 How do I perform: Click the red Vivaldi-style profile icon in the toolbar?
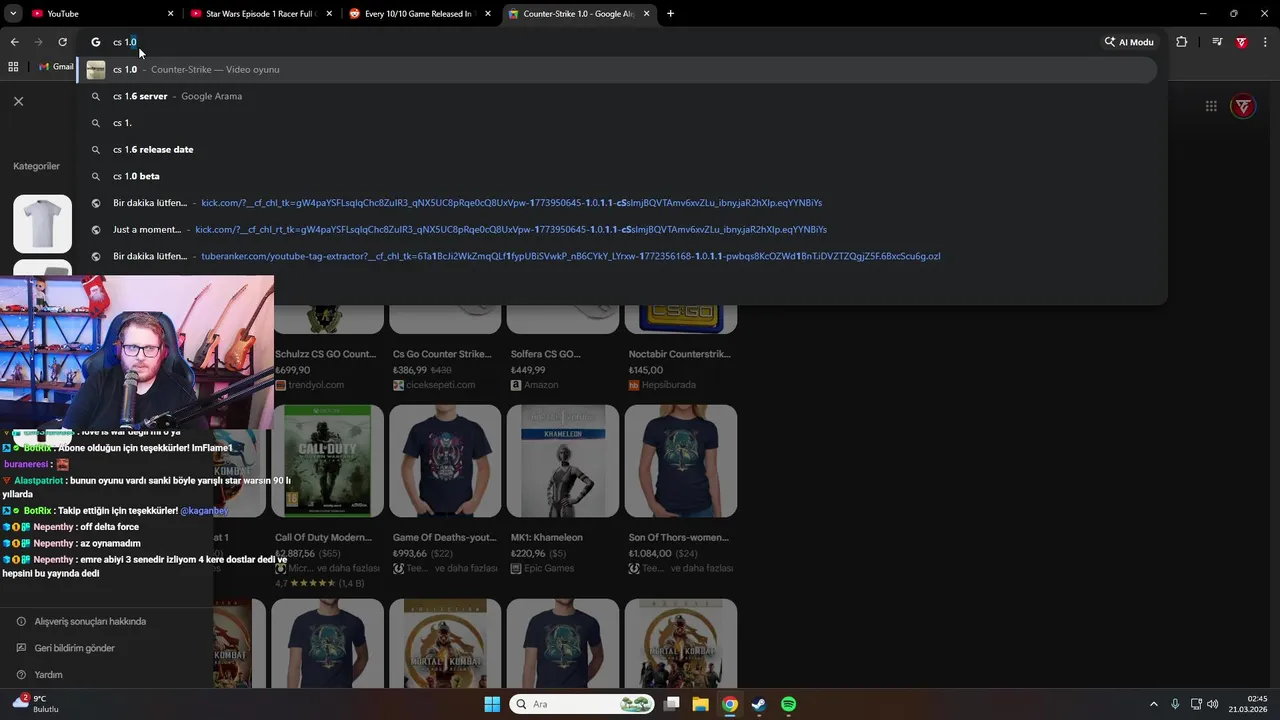click(1241, 42)
